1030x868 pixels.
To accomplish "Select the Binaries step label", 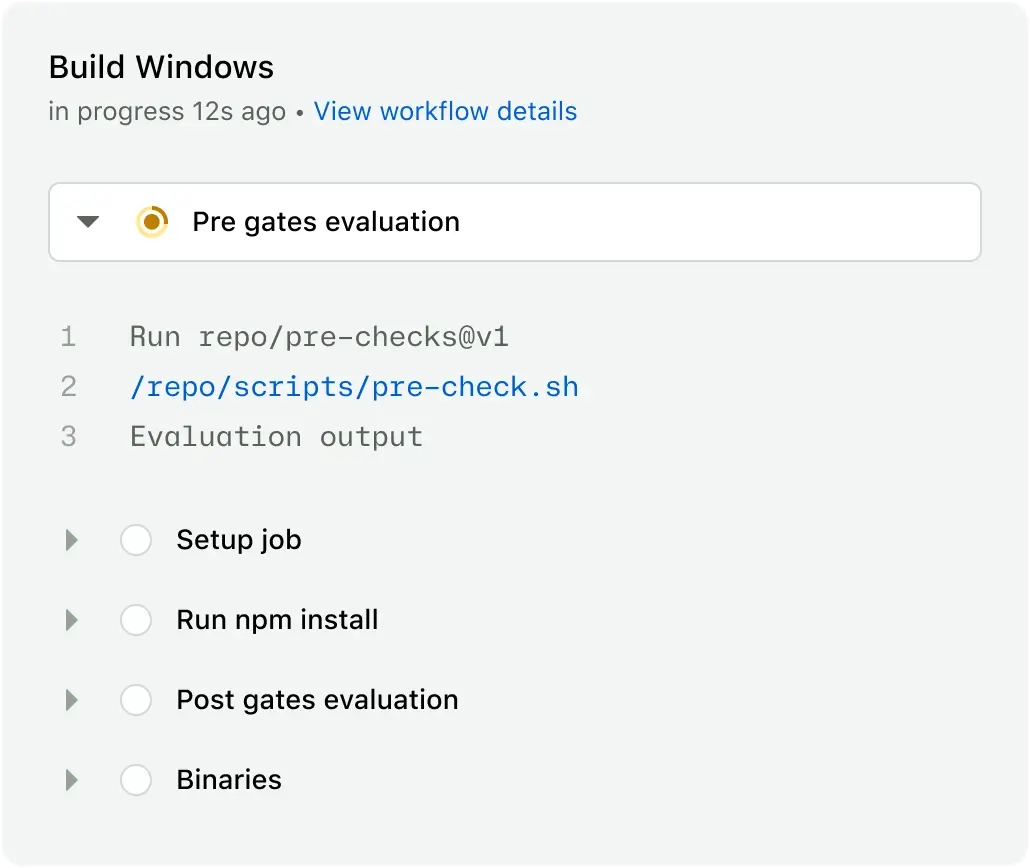I will [229, 780].
